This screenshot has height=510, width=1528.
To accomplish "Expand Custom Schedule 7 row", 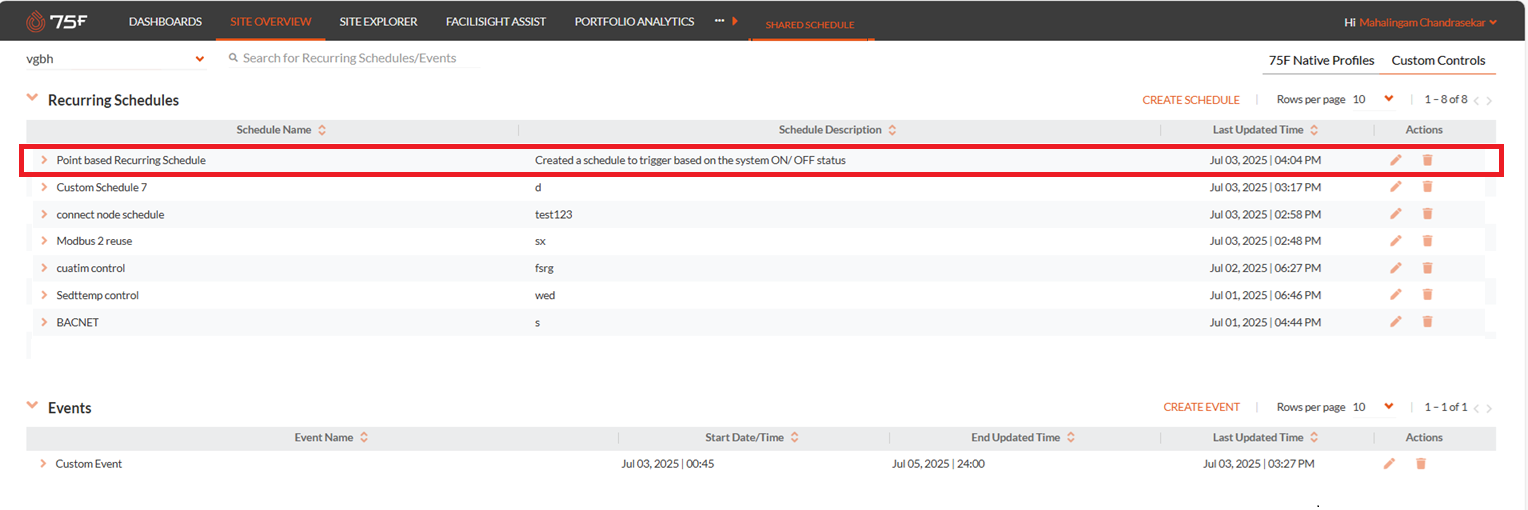I will [x=45, y=187].
